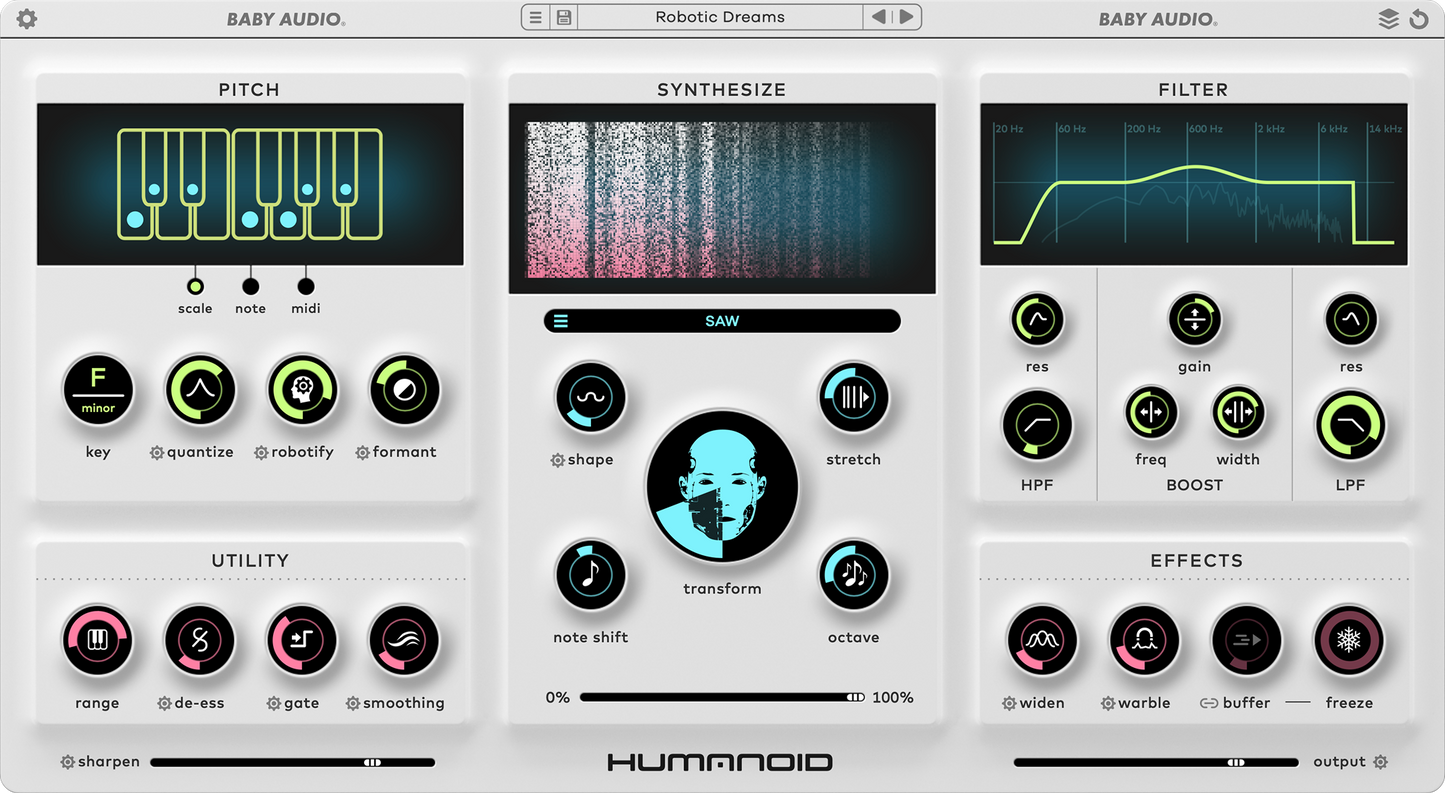Open the waveform menu via its hamburger icon
1445x793 pixels.
(561, 320)
